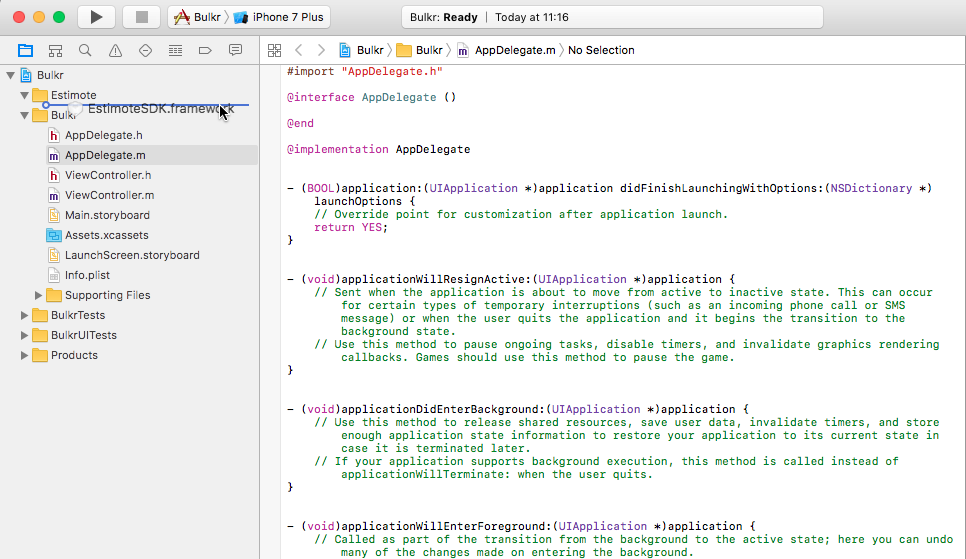Click the "@implementation AppDelegate" line
Image resolution: width=966 pixels, height=559 pixels.
tap(378, 149)
